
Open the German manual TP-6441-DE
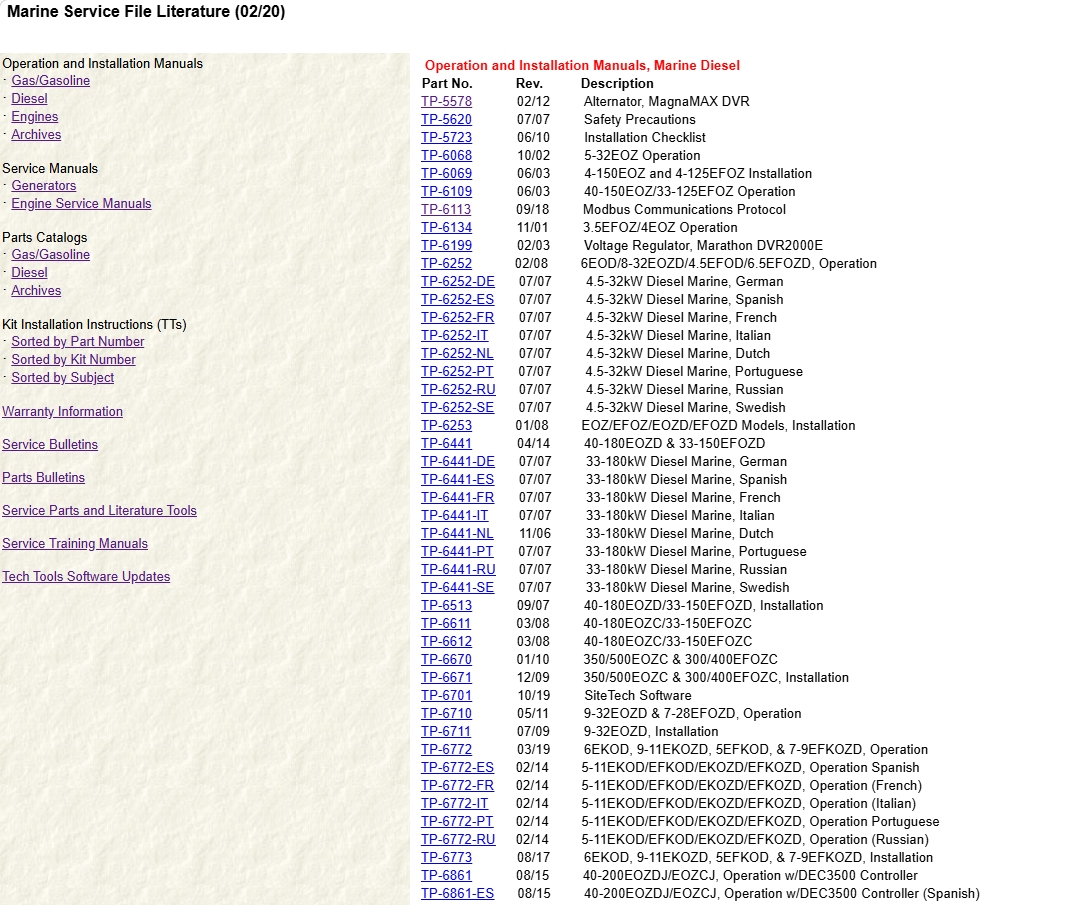click(458, 462)
